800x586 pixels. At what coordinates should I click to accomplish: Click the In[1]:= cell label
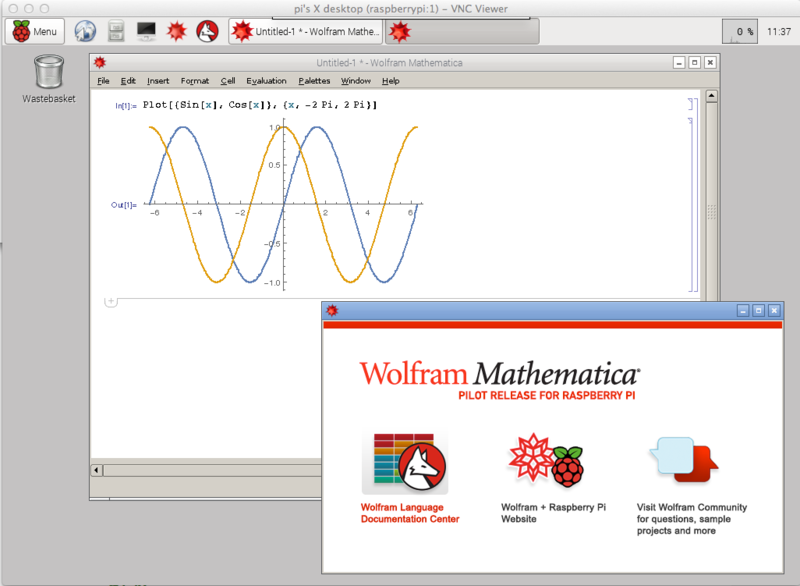coord(126,106)
